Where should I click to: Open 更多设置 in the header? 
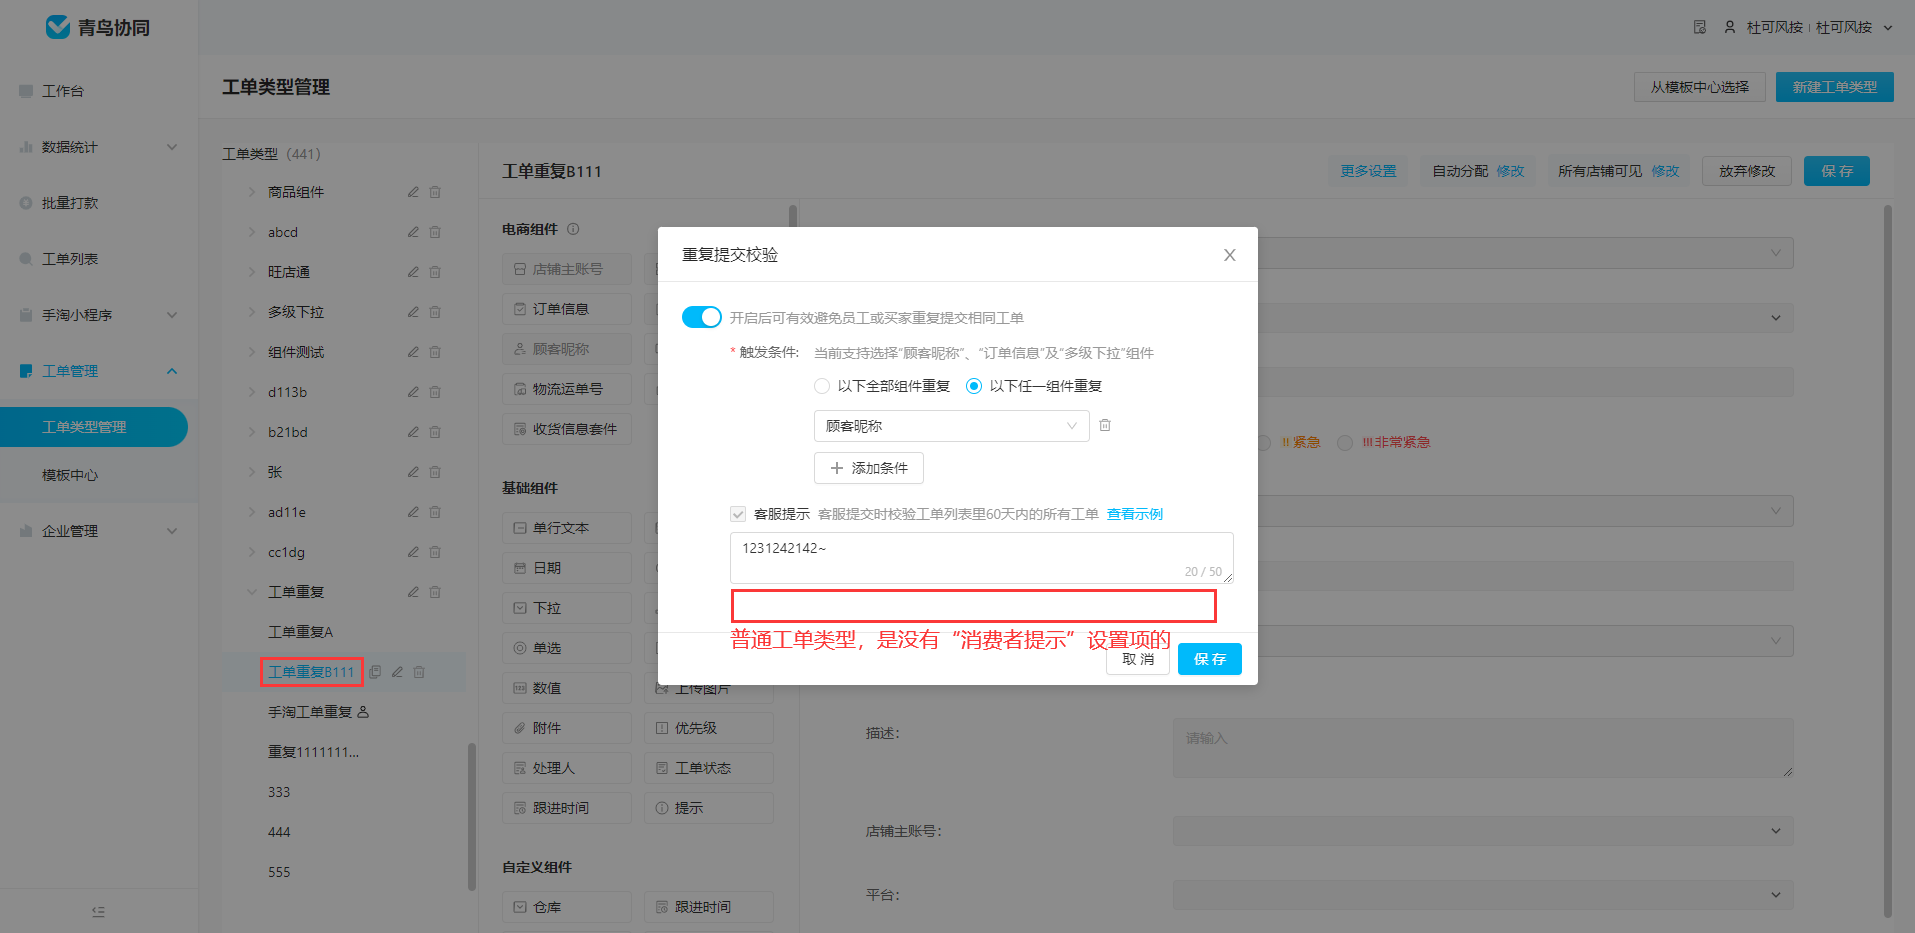(x=1368, y=171)
